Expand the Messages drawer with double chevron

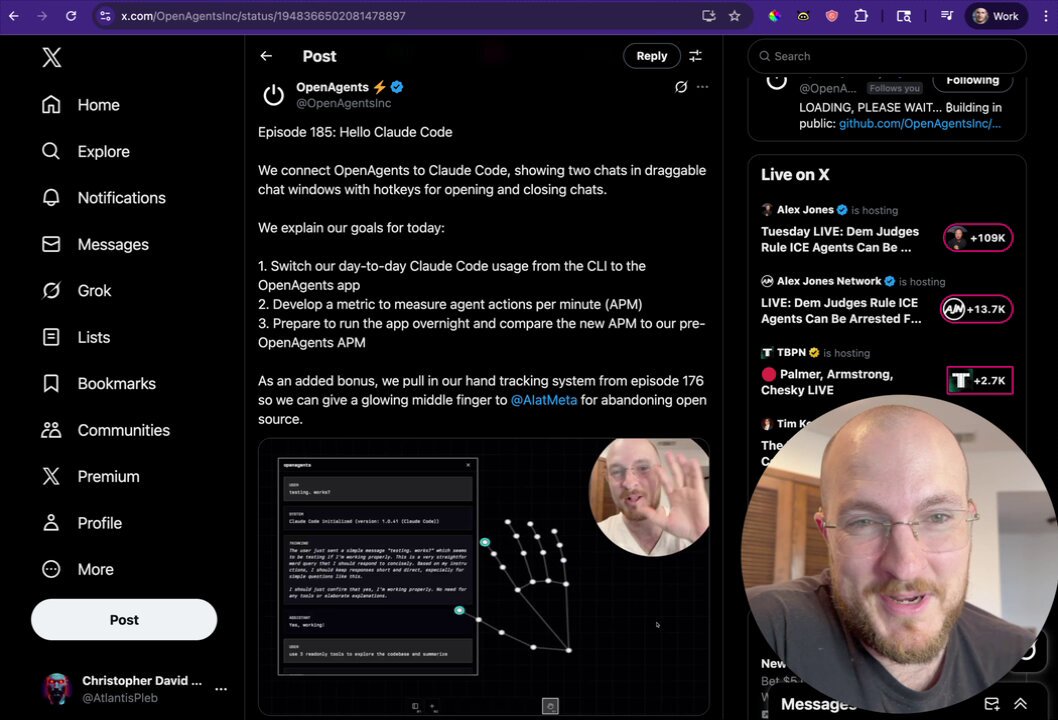click(x=1021, y=704)
